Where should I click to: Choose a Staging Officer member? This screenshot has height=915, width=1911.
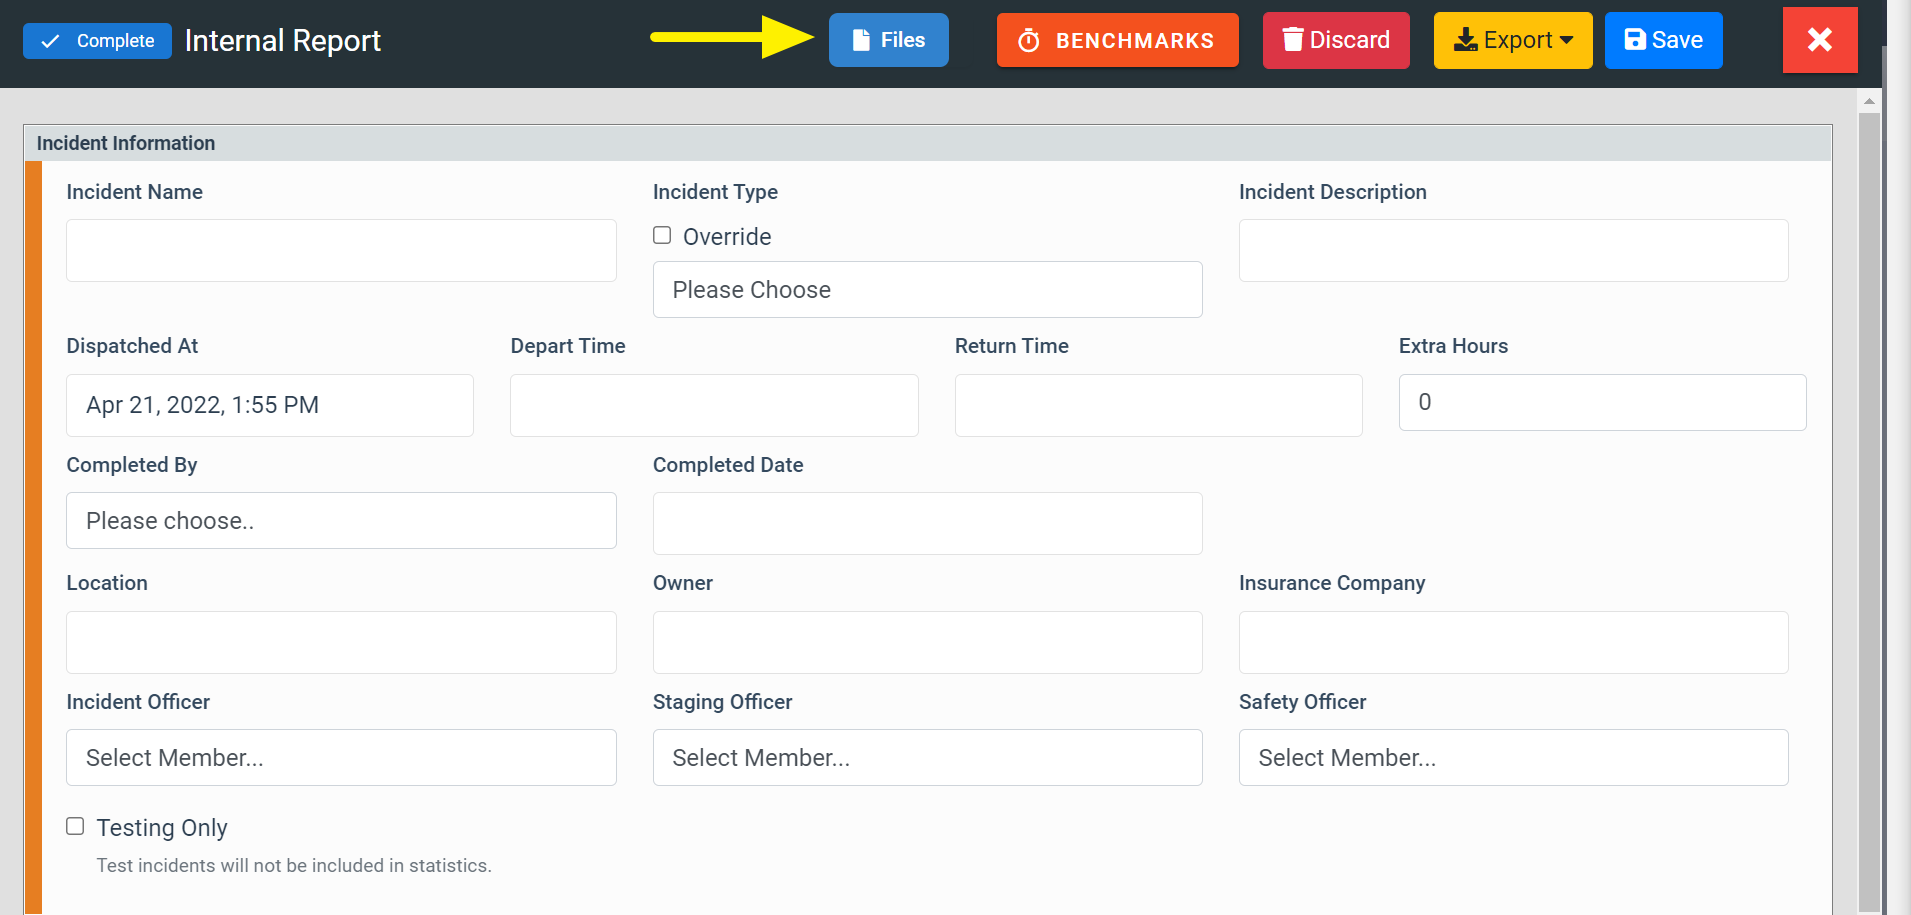coord(927,758)
